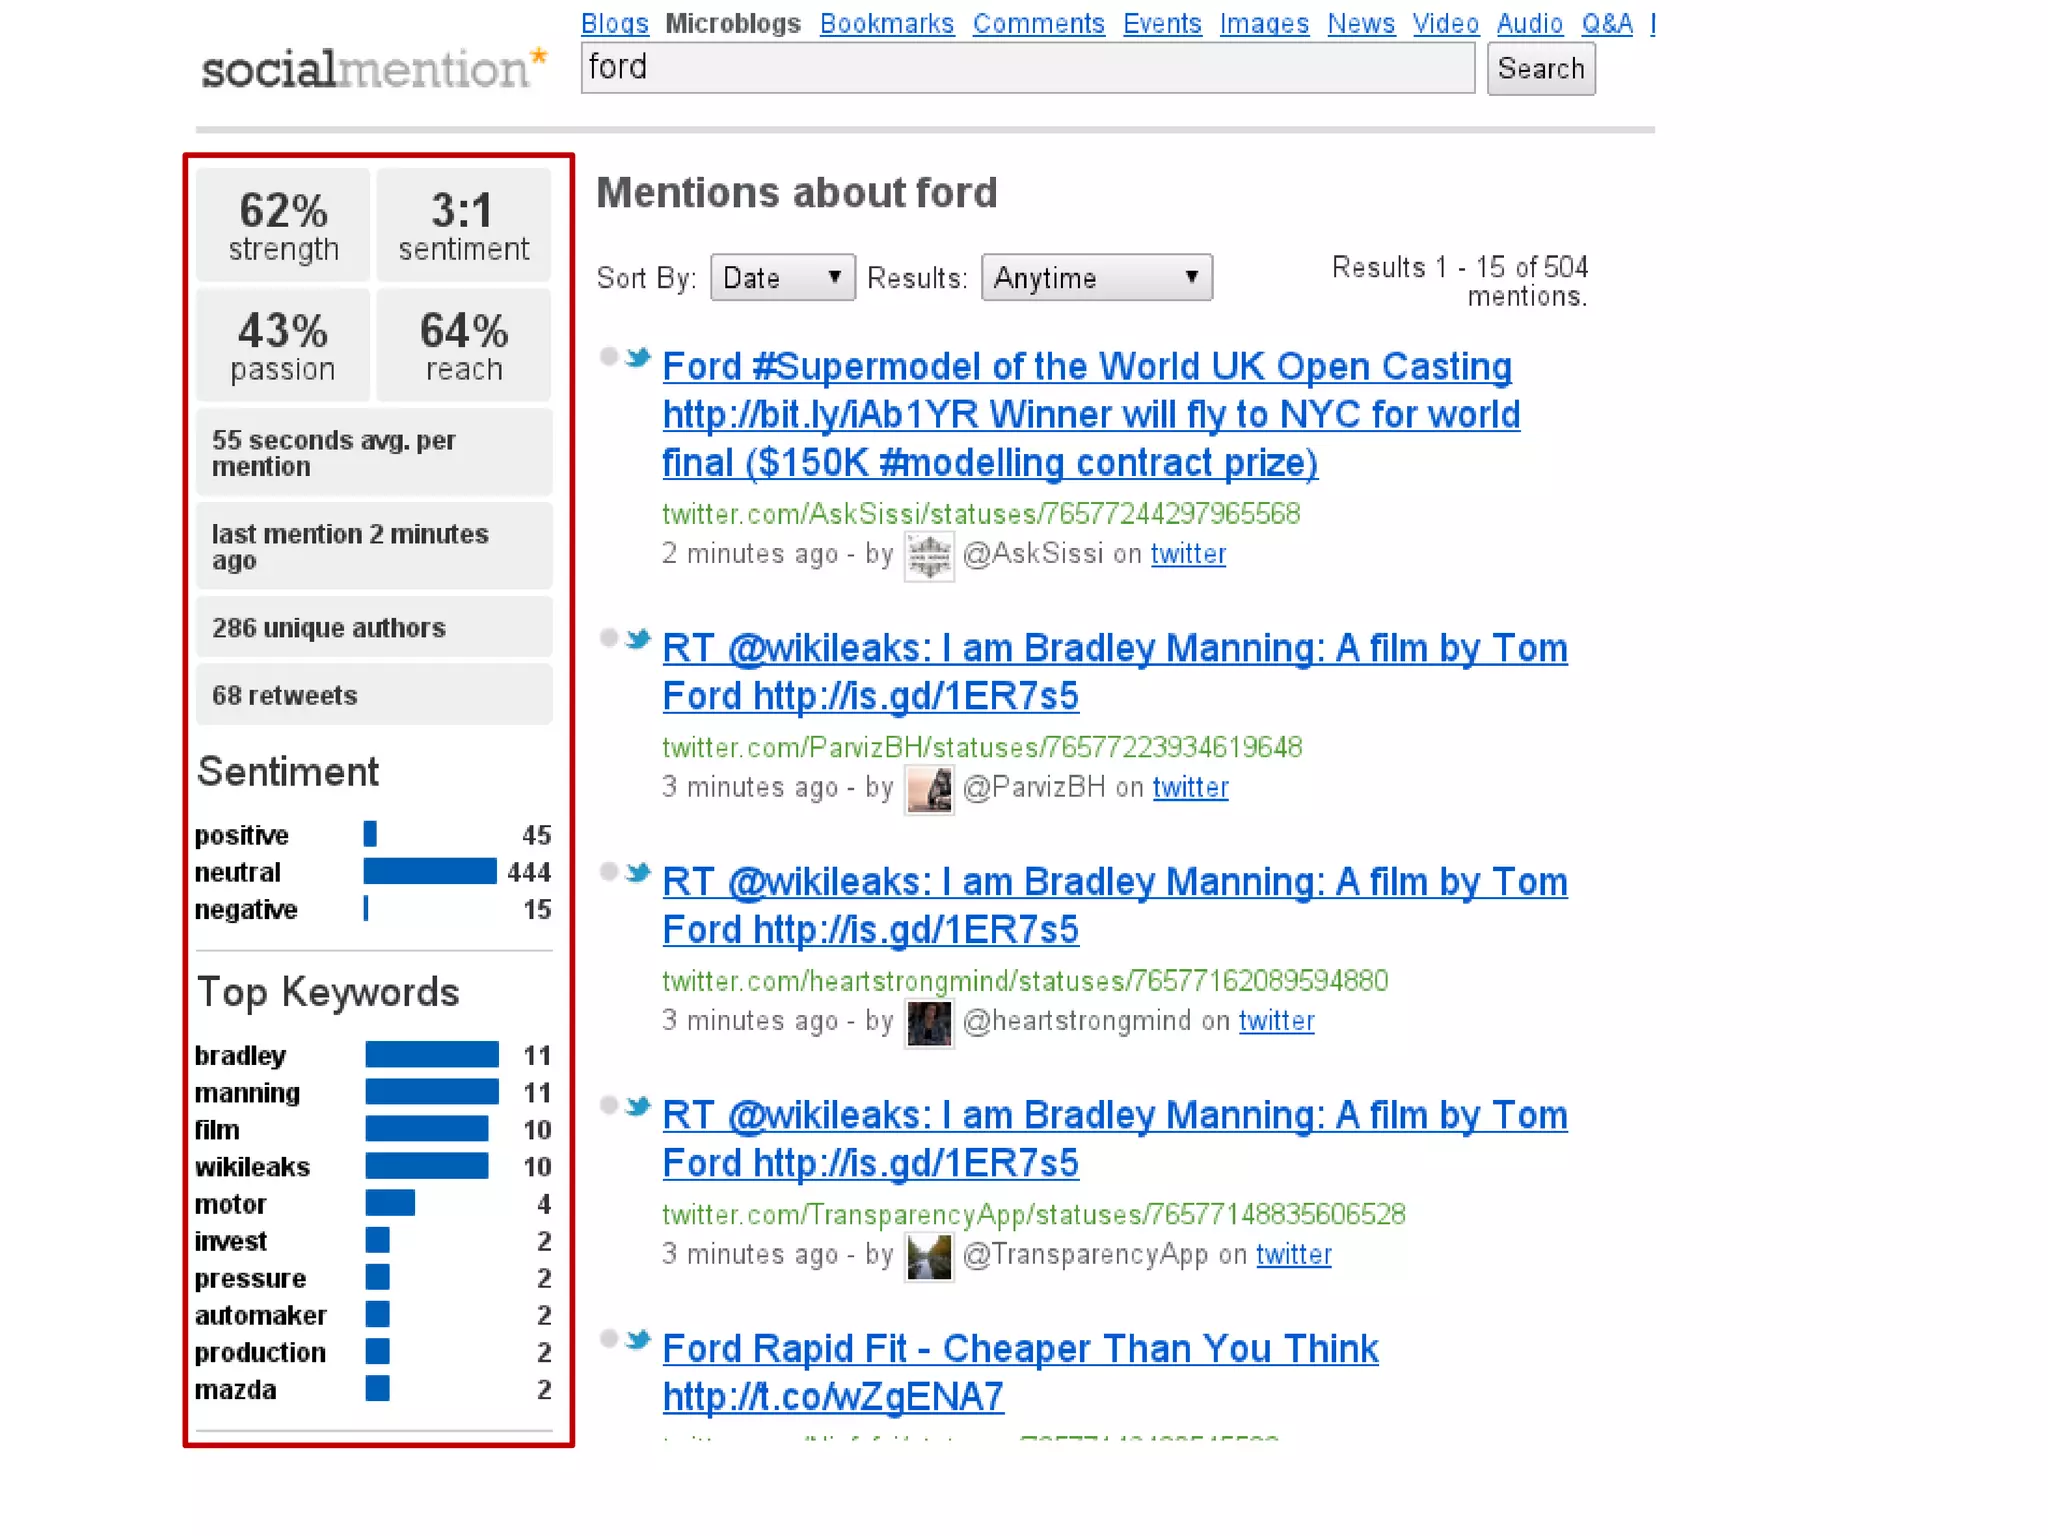The height and width of the screenshot is (1536, 2048).
Task: Click the Twitter bird icon beside the @ParvizBH mention
Action: (x=638, y=639)
